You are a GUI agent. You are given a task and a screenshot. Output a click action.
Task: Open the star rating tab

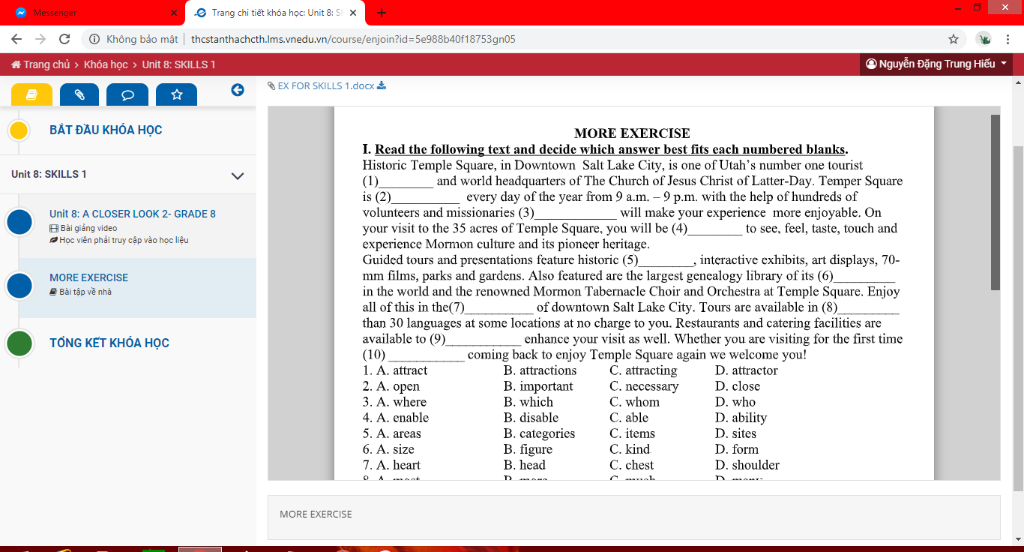tap(176, 94)
